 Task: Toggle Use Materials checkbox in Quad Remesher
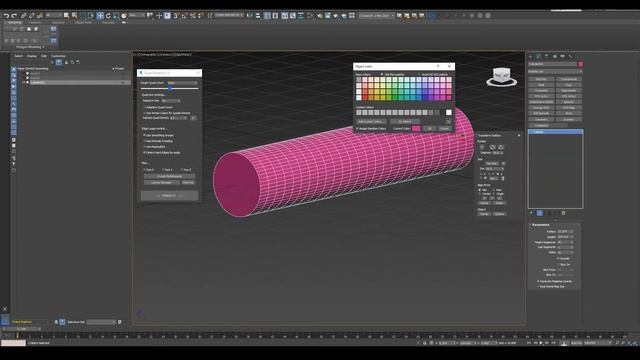pos(144,147)
